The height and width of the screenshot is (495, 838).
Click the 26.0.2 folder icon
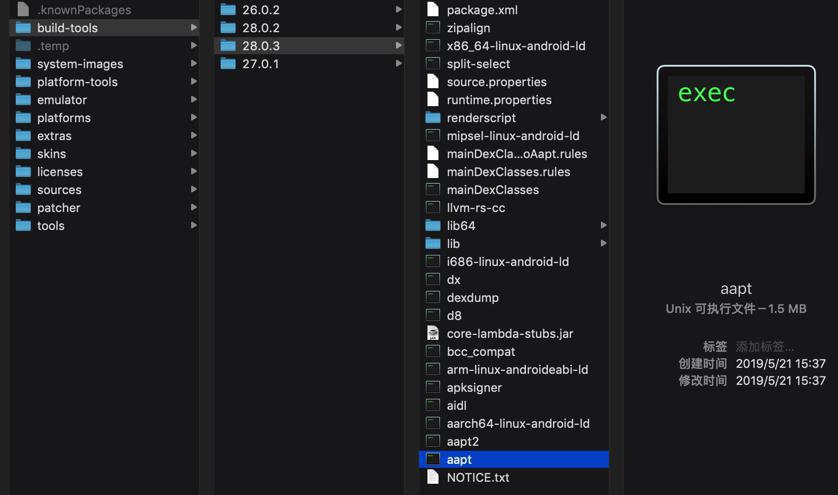coord(228,10)
